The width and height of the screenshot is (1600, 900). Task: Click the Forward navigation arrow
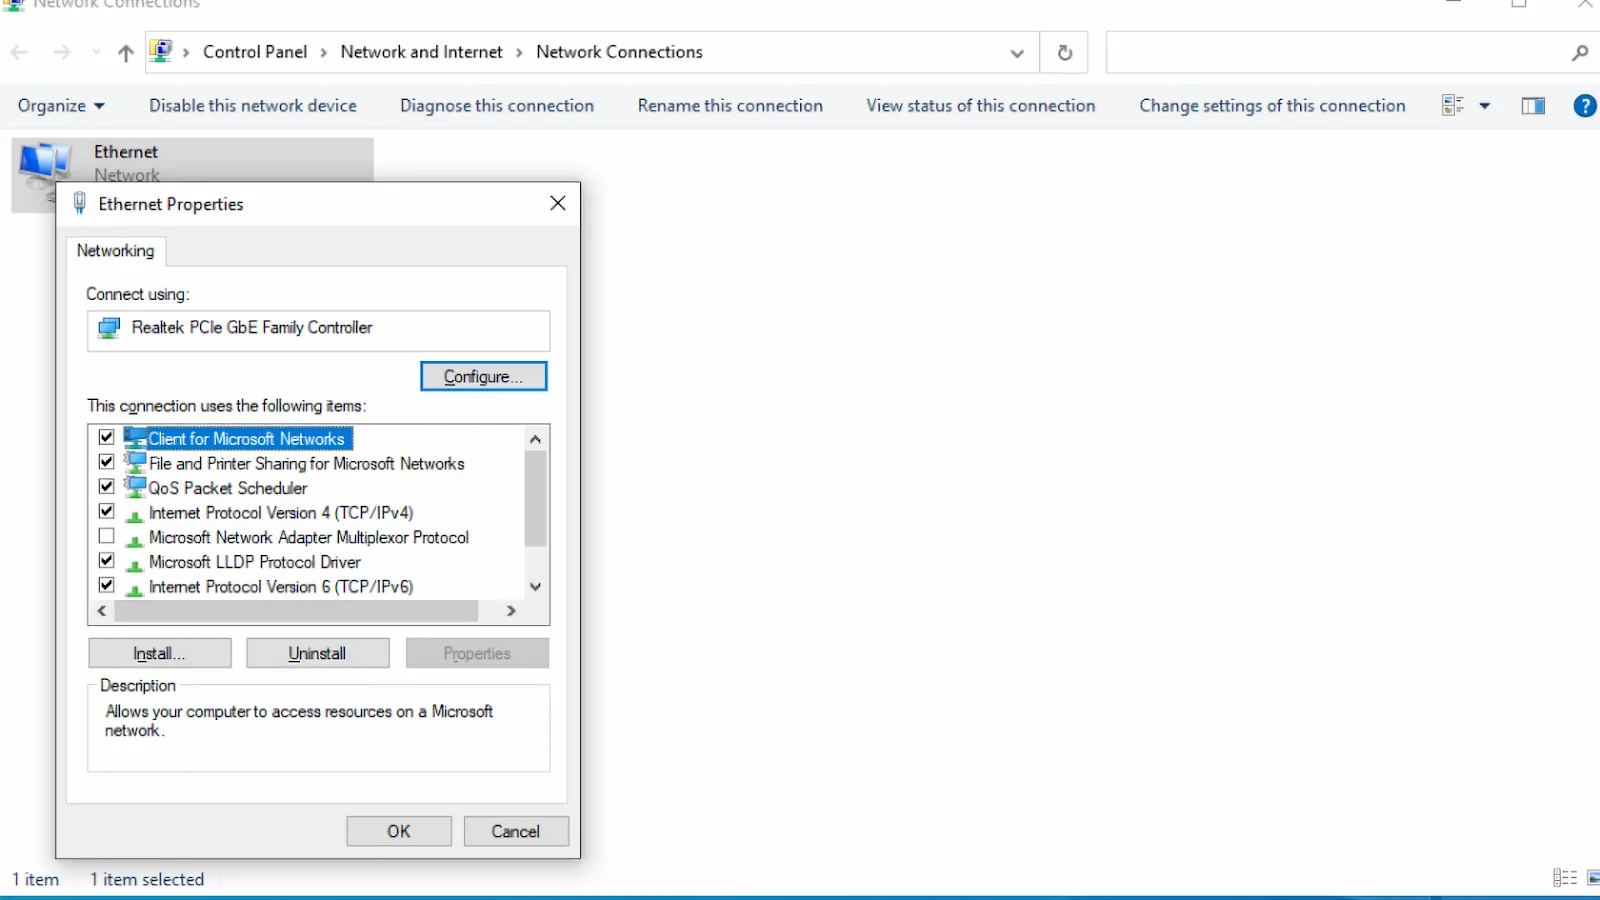pyautogui.click(x=62, y=52)
